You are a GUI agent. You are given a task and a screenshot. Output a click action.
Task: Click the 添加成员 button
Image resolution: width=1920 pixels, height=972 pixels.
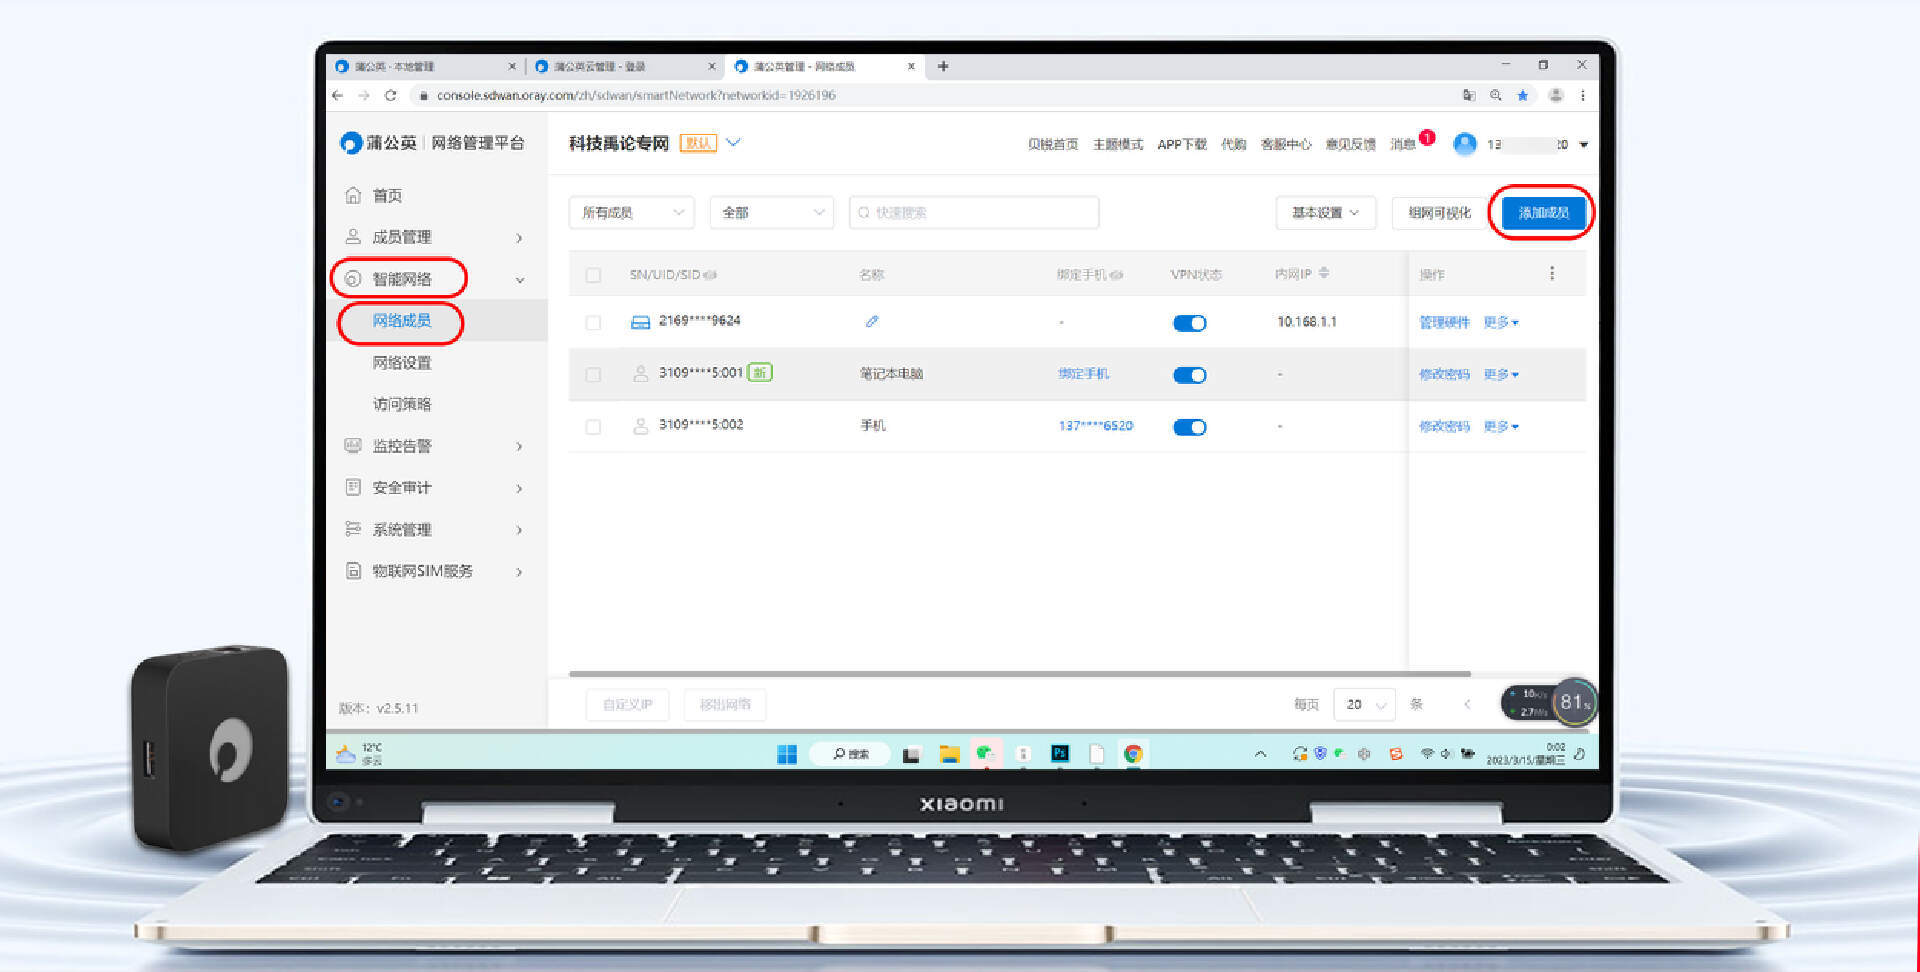1543,213
